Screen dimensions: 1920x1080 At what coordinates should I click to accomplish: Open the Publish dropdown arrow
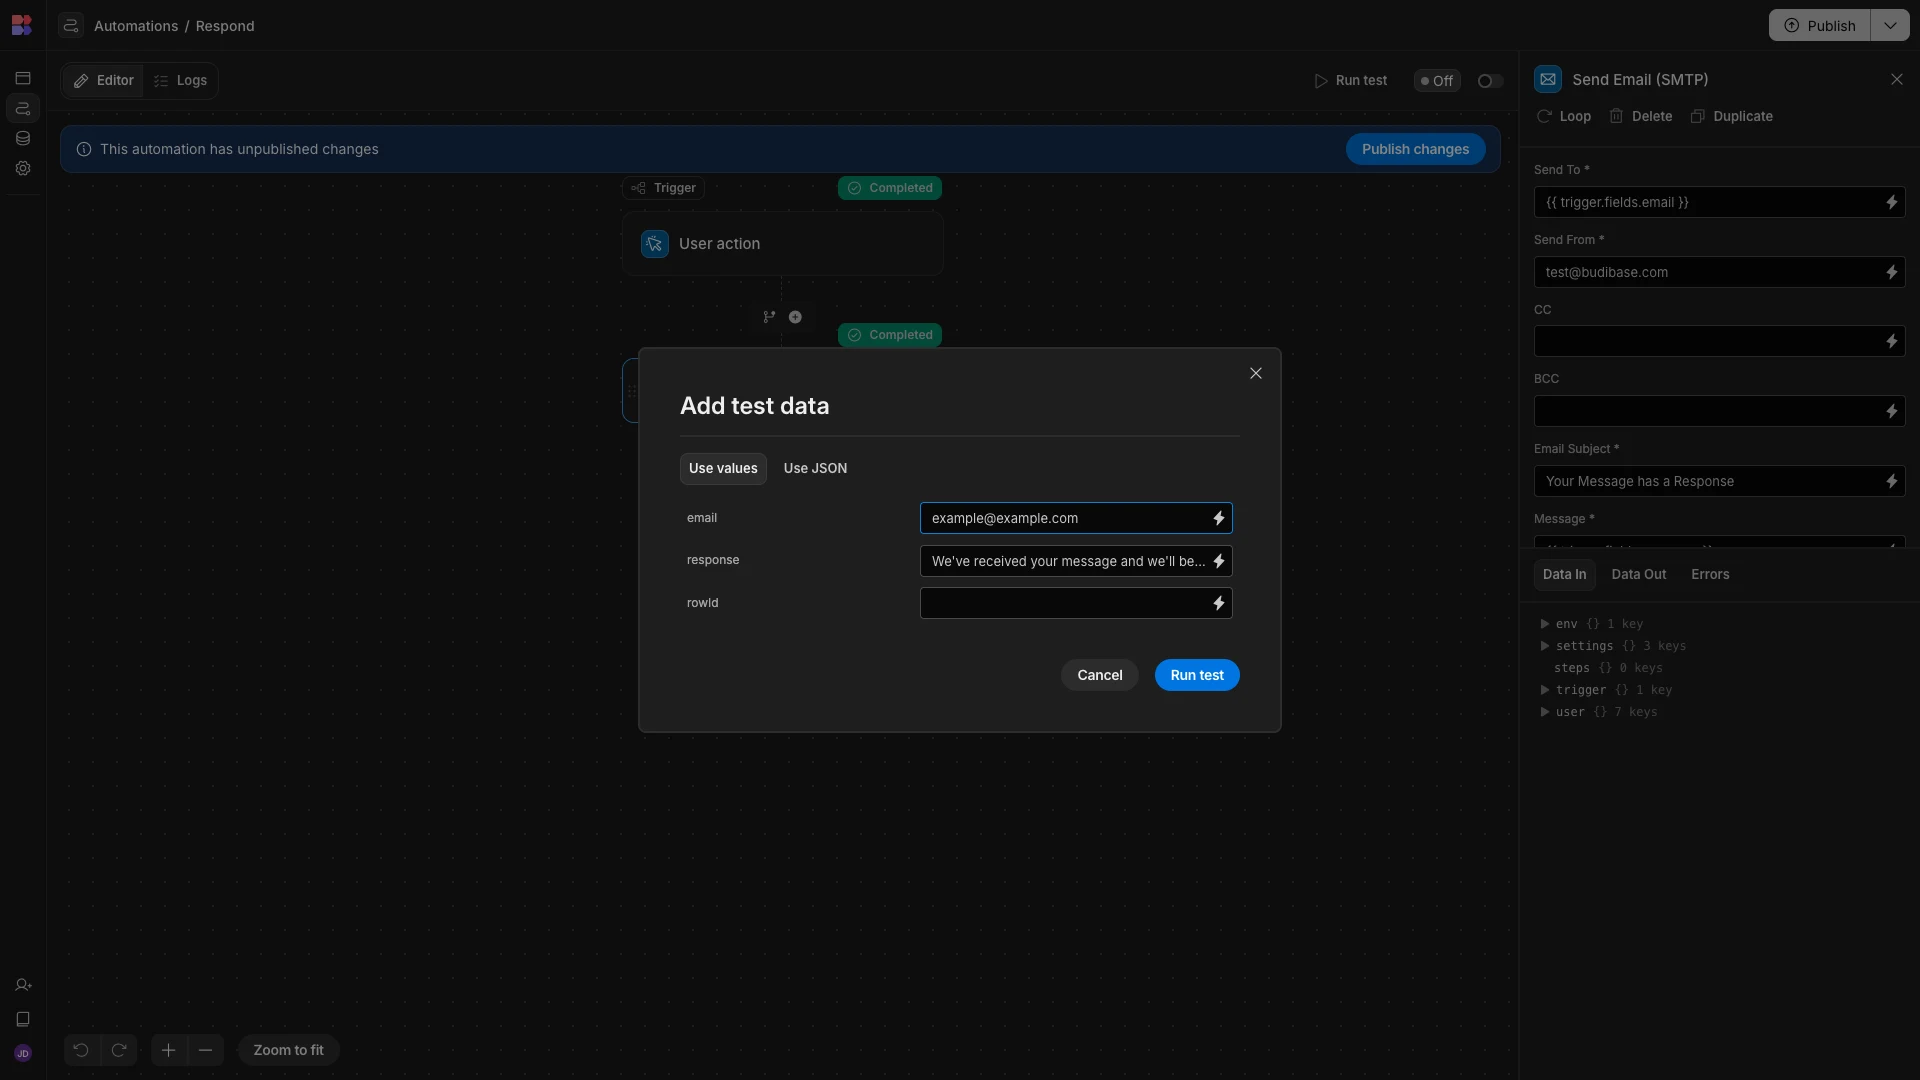[x=1890, y=25]
